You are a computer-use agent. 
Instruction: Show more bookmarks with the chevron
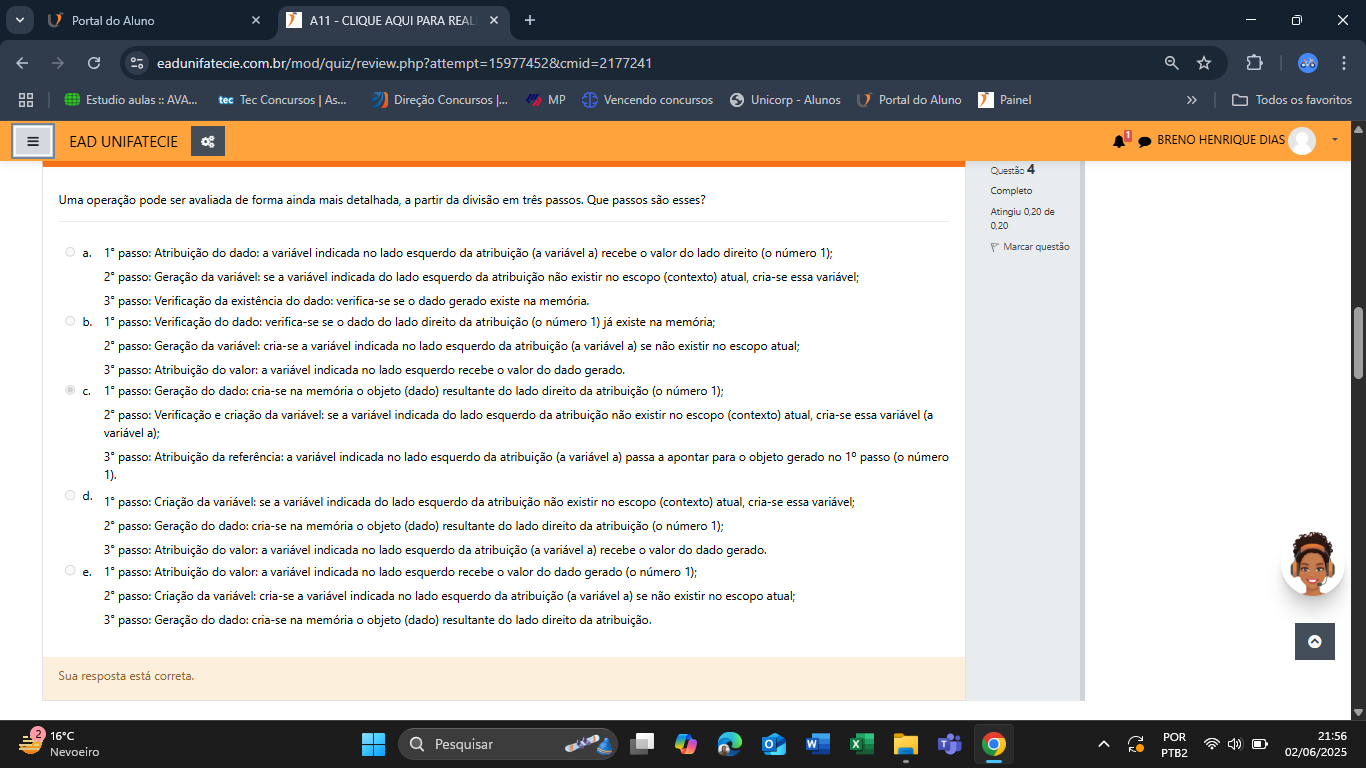click(1191, 100)
